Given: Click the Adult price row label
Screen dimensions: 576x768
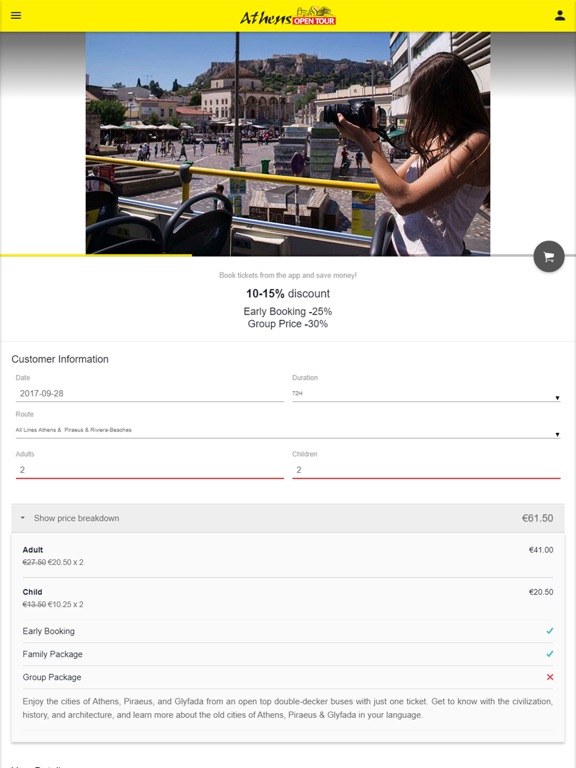Looking at the screenshot, I should click(x=33, y=550).
